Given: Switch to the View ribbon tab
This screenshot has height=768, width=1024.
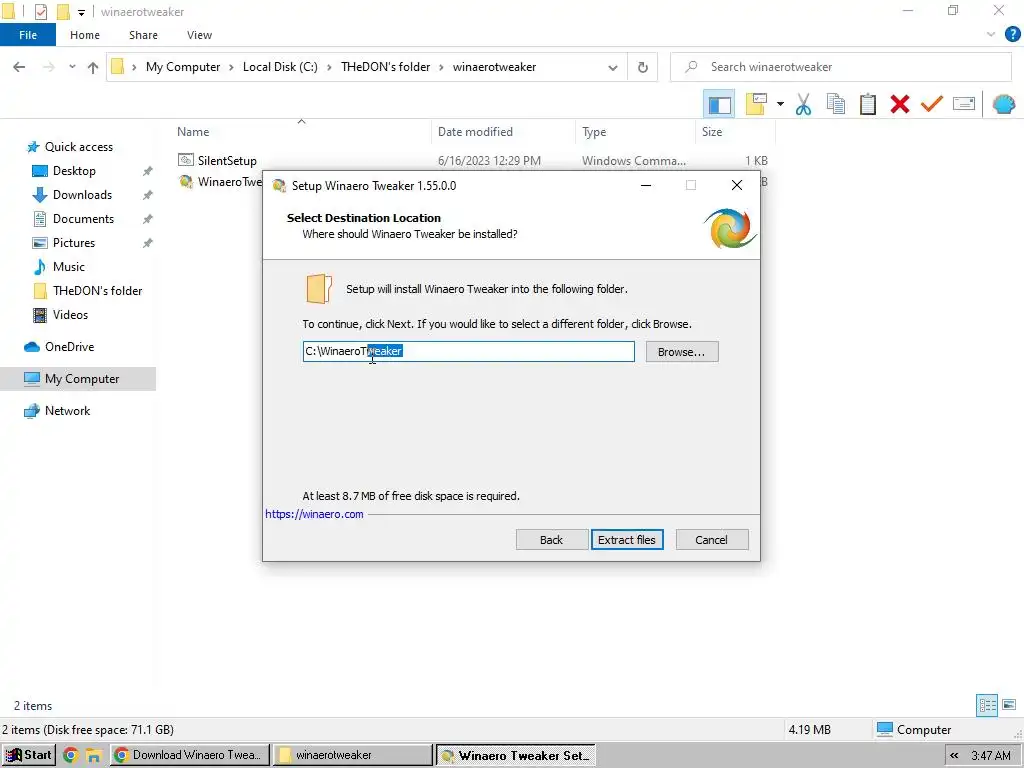Looking at the screenshot, I should point(199,35).
